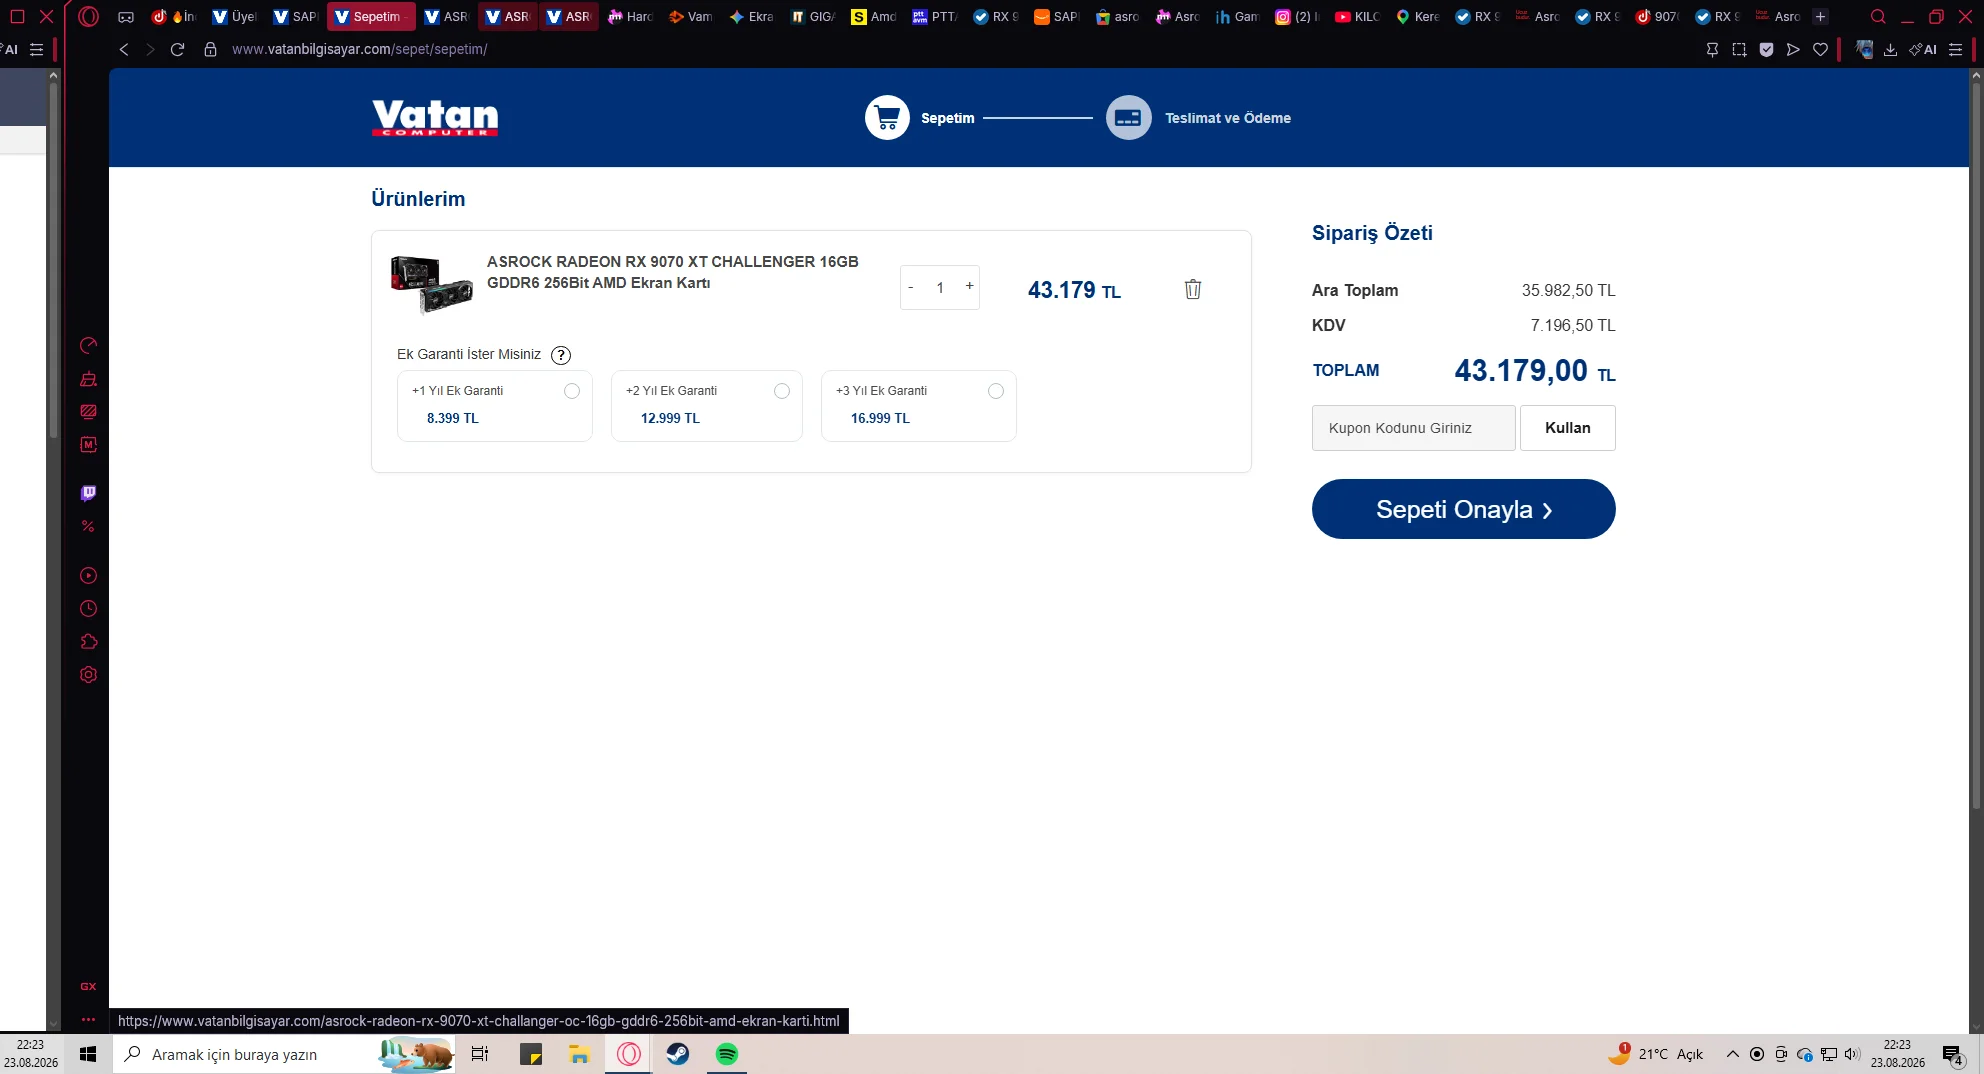Add page to bookmarks heart icon
The image size is (1984, 1074).
click(1820, 49)
